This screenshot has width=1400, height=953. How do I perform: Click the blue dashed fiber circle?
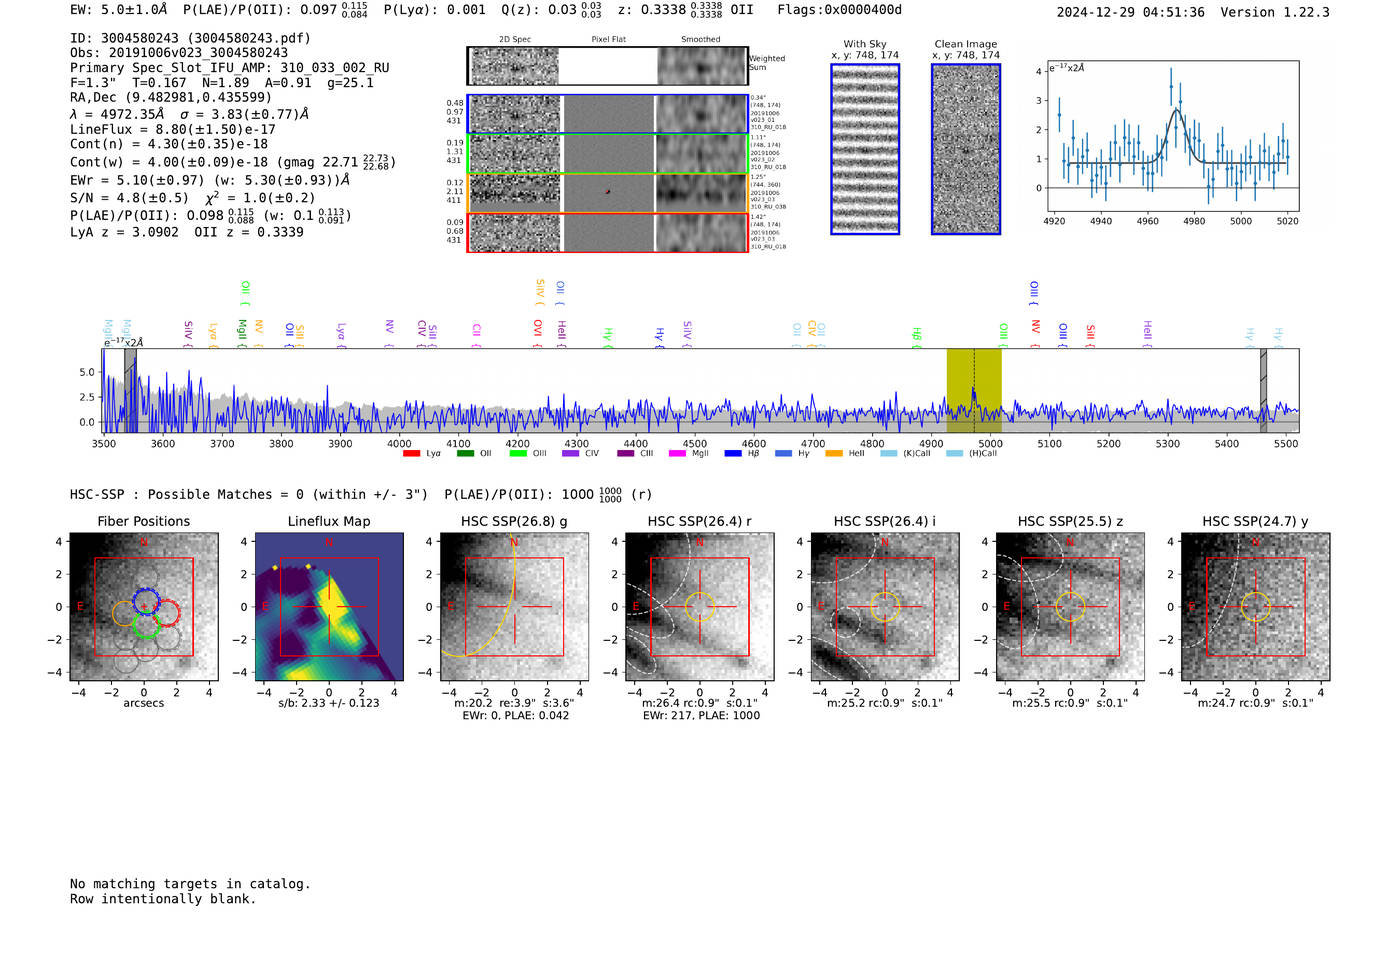pyautogui.click(x=146, y=601)
